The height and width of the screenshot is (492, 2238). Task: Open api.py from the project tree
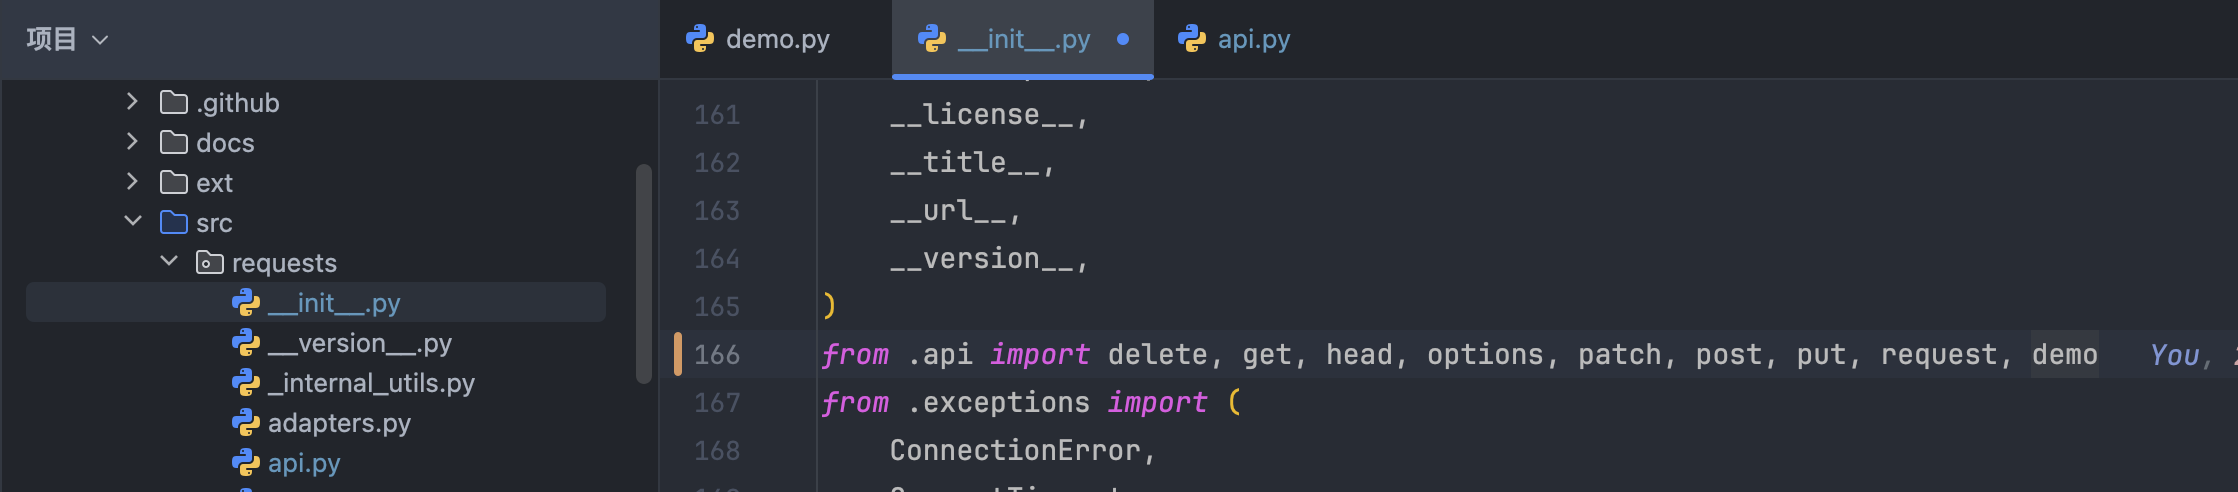pyautogui.click(x=304, y=463)
